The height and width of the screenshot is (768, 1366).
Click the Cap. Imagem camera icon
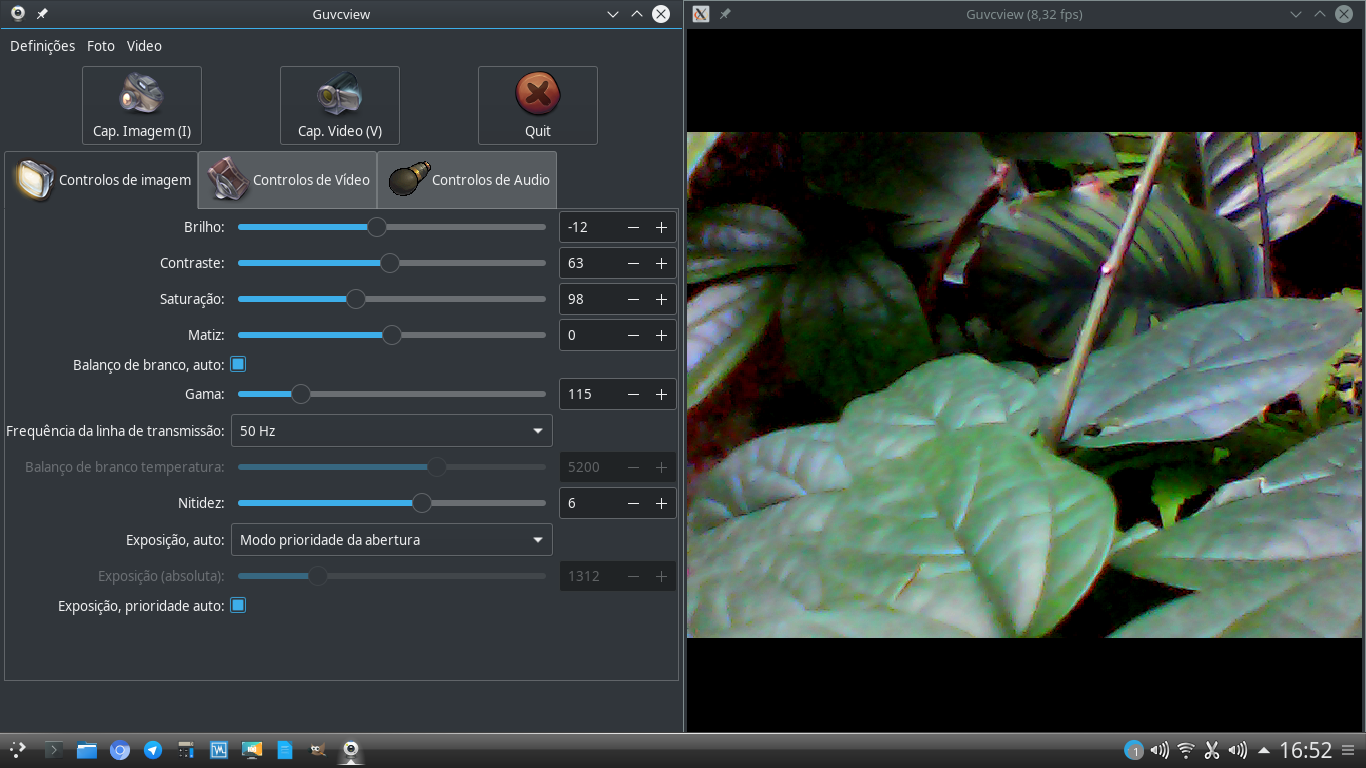point(141,95)
